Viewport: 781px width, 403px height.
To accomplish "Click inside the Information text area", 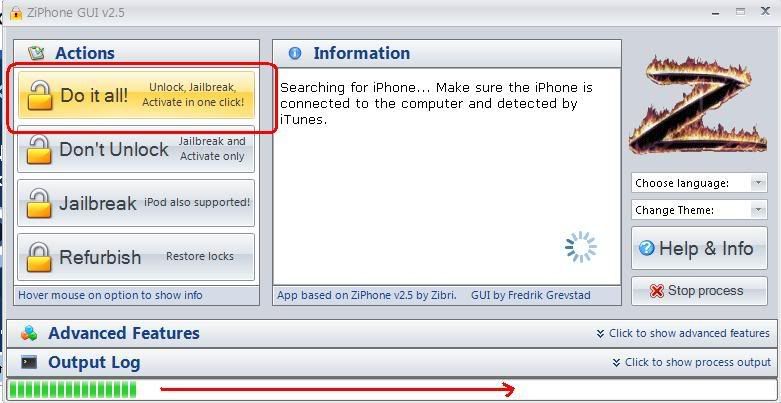I will pyautogui.click(x=447, y=176).
